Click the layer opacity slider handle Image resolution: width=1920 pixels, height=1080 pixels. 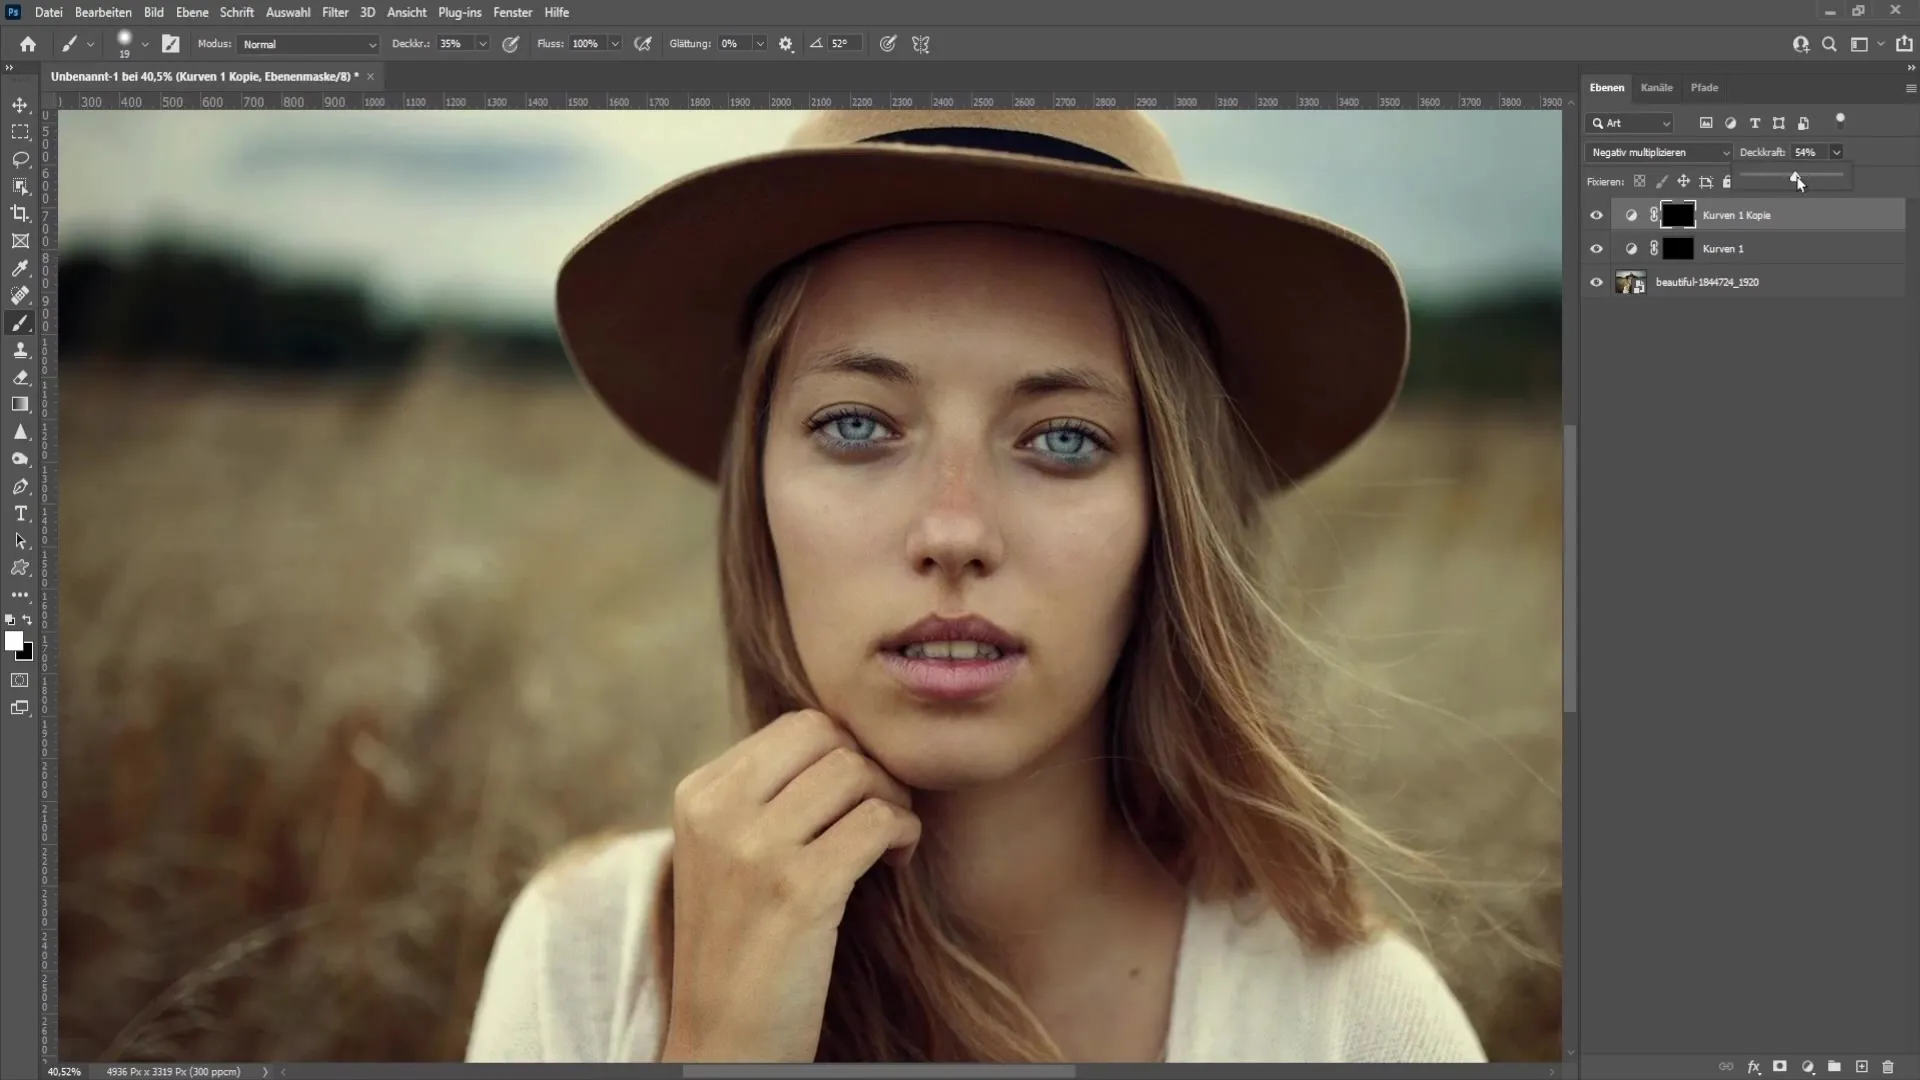coord(1796,177)
